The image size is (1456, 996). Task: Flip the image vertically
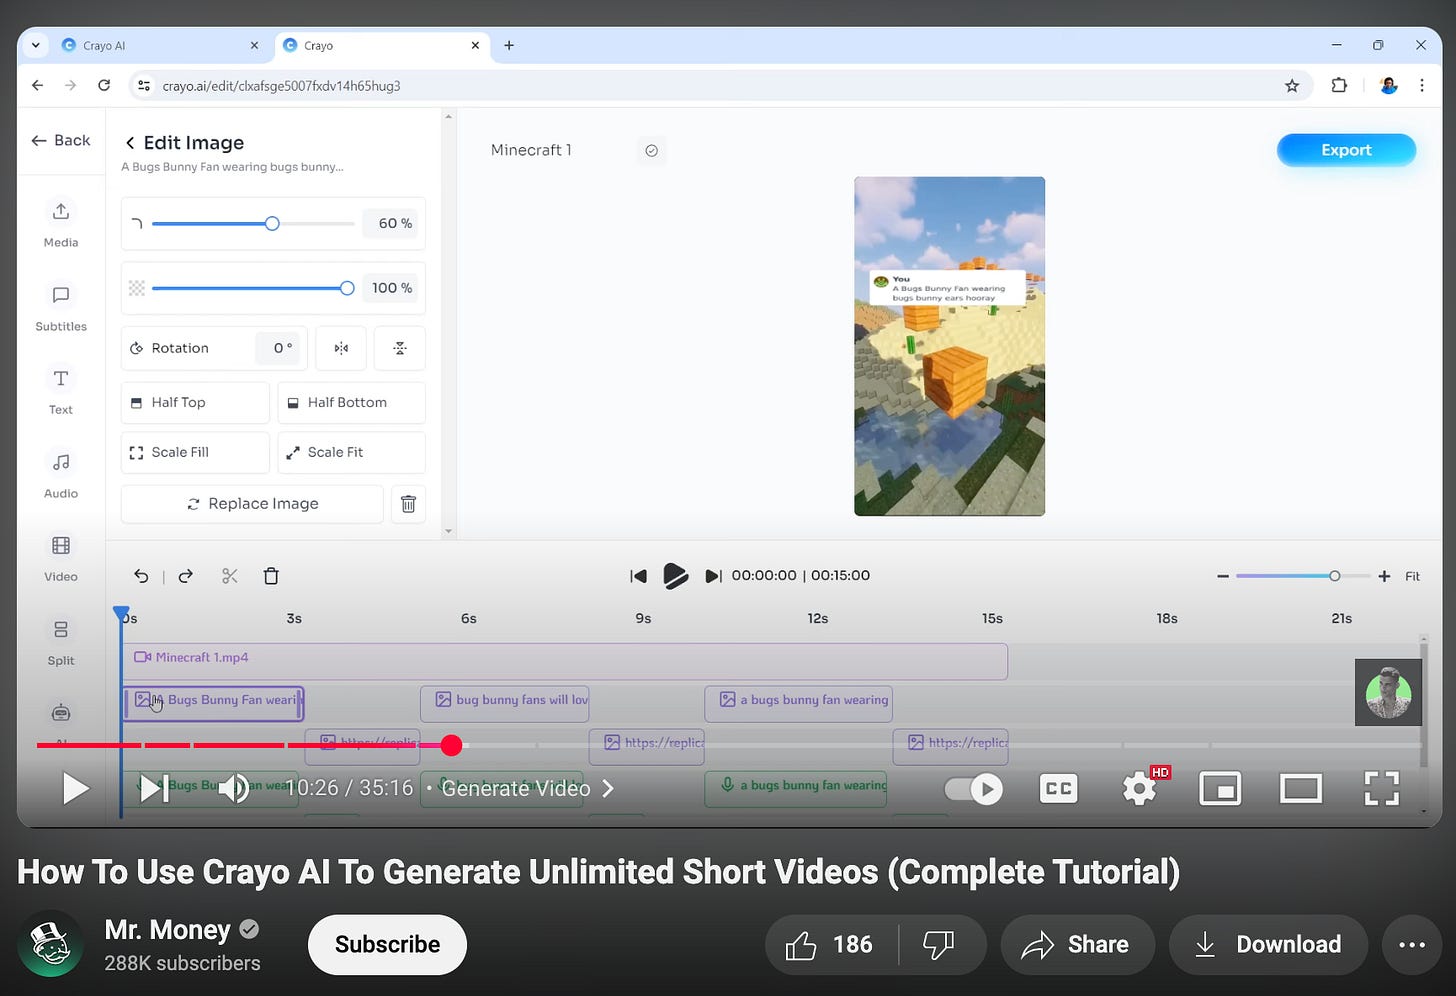[400, 348]
